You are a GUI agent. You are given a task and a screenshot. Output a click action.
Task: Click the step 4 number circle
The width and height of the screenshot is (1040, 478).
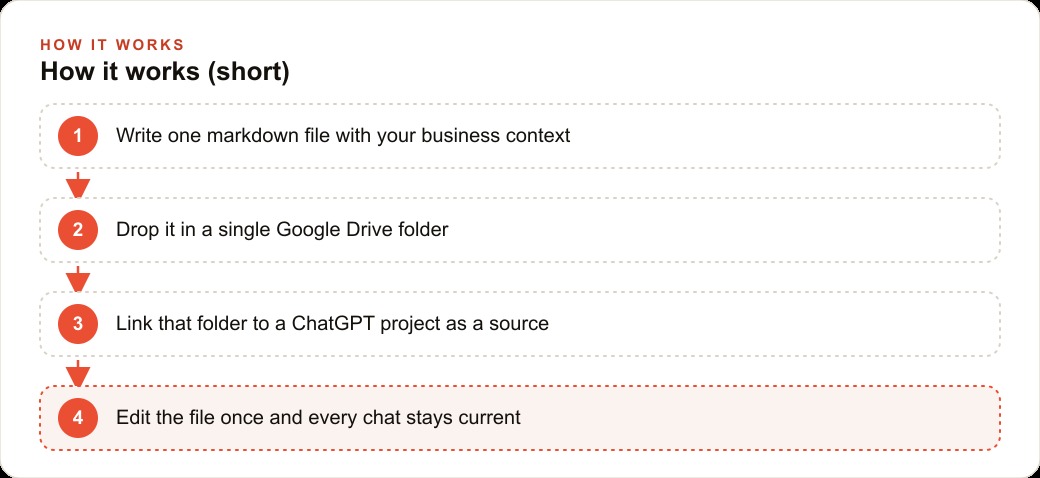coord(78,418)
